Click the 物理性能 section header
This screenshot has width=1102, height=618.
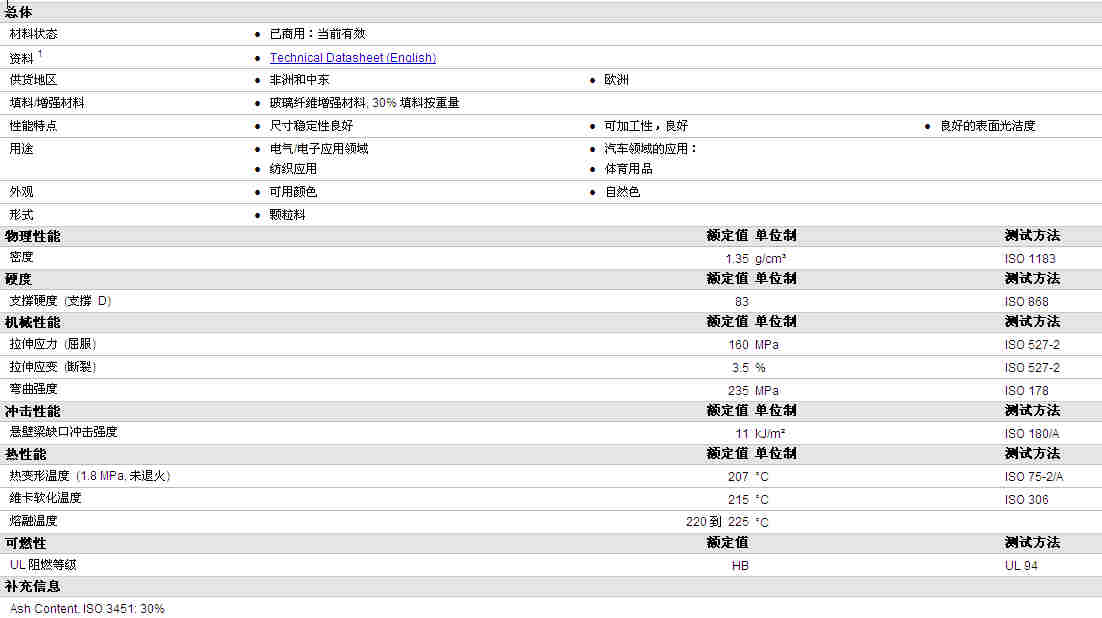click(32, 236)
